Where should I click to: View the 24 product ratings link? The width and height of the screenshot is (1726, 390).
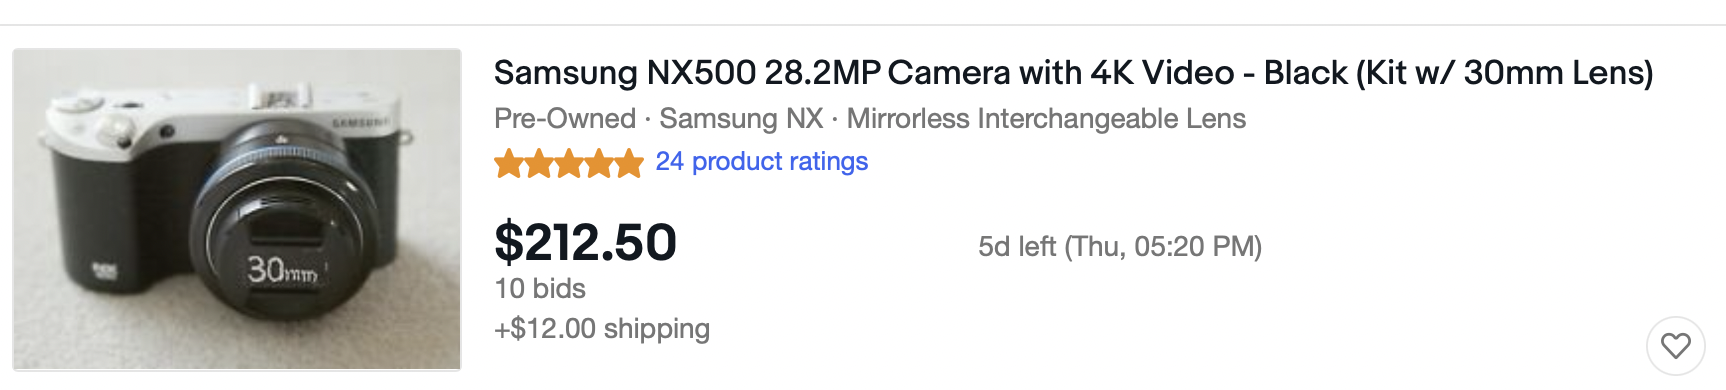(x=761, y=162)
